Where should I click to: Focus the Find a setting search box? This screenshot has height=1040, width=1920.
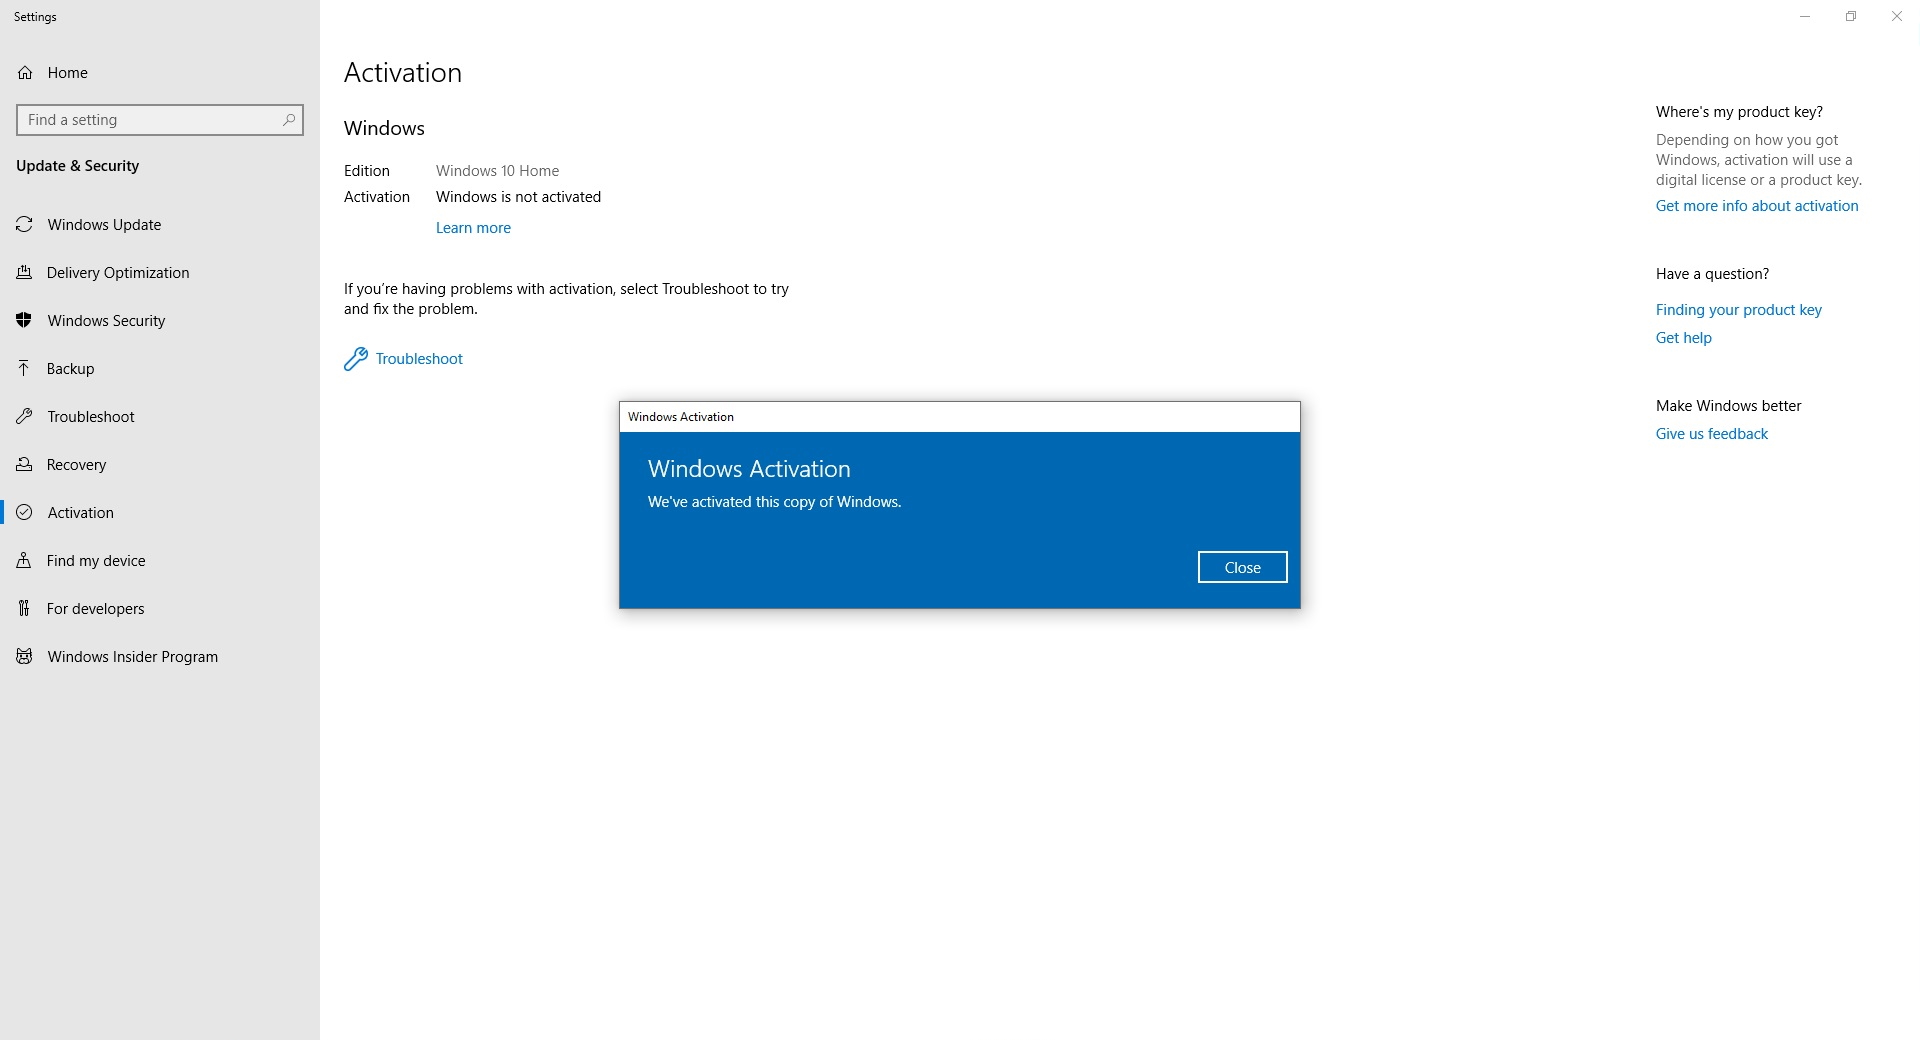coord(160,120)
